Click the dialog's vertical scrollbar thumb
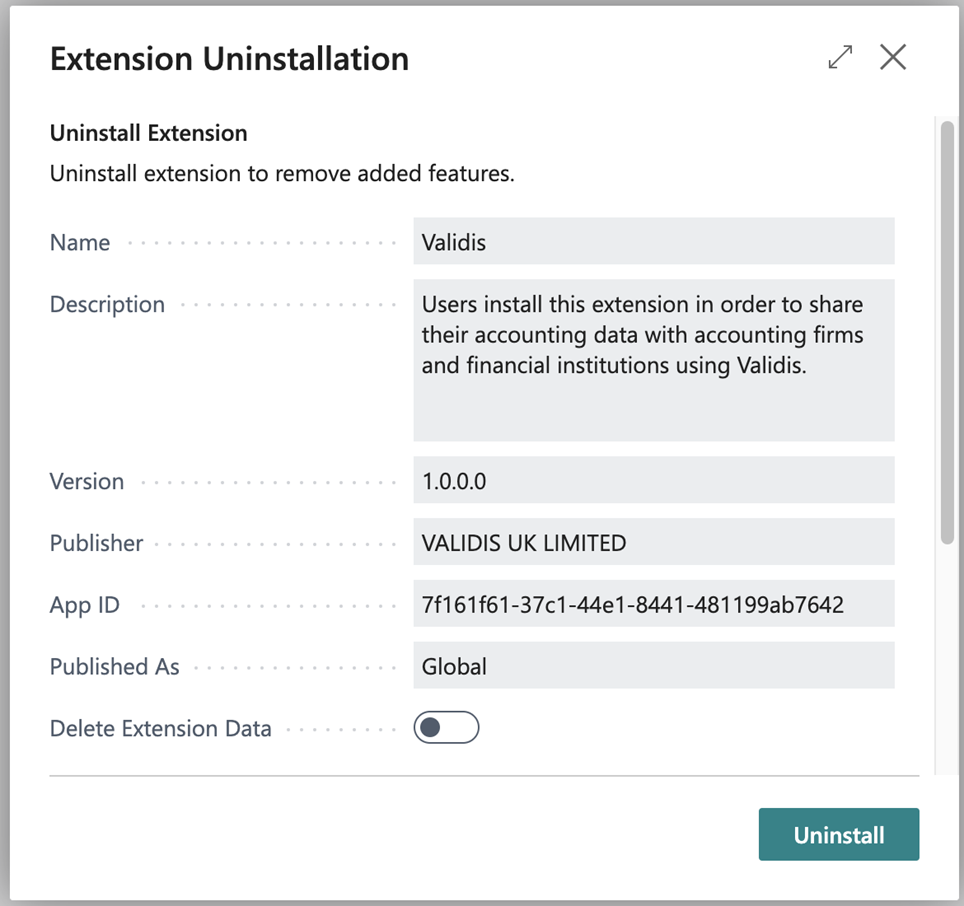The image size is (964, 906). point(947,332)
